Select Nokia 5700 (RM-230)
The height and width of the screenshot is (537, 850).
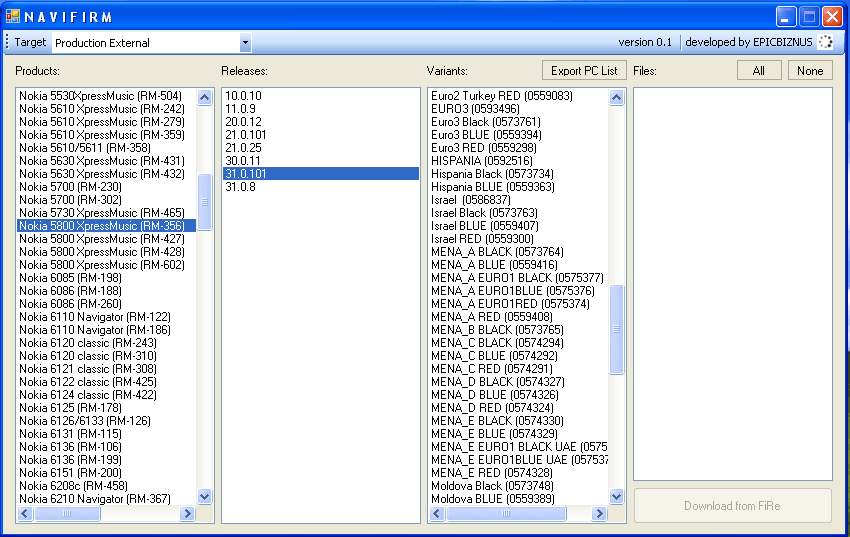coord(107,187)
